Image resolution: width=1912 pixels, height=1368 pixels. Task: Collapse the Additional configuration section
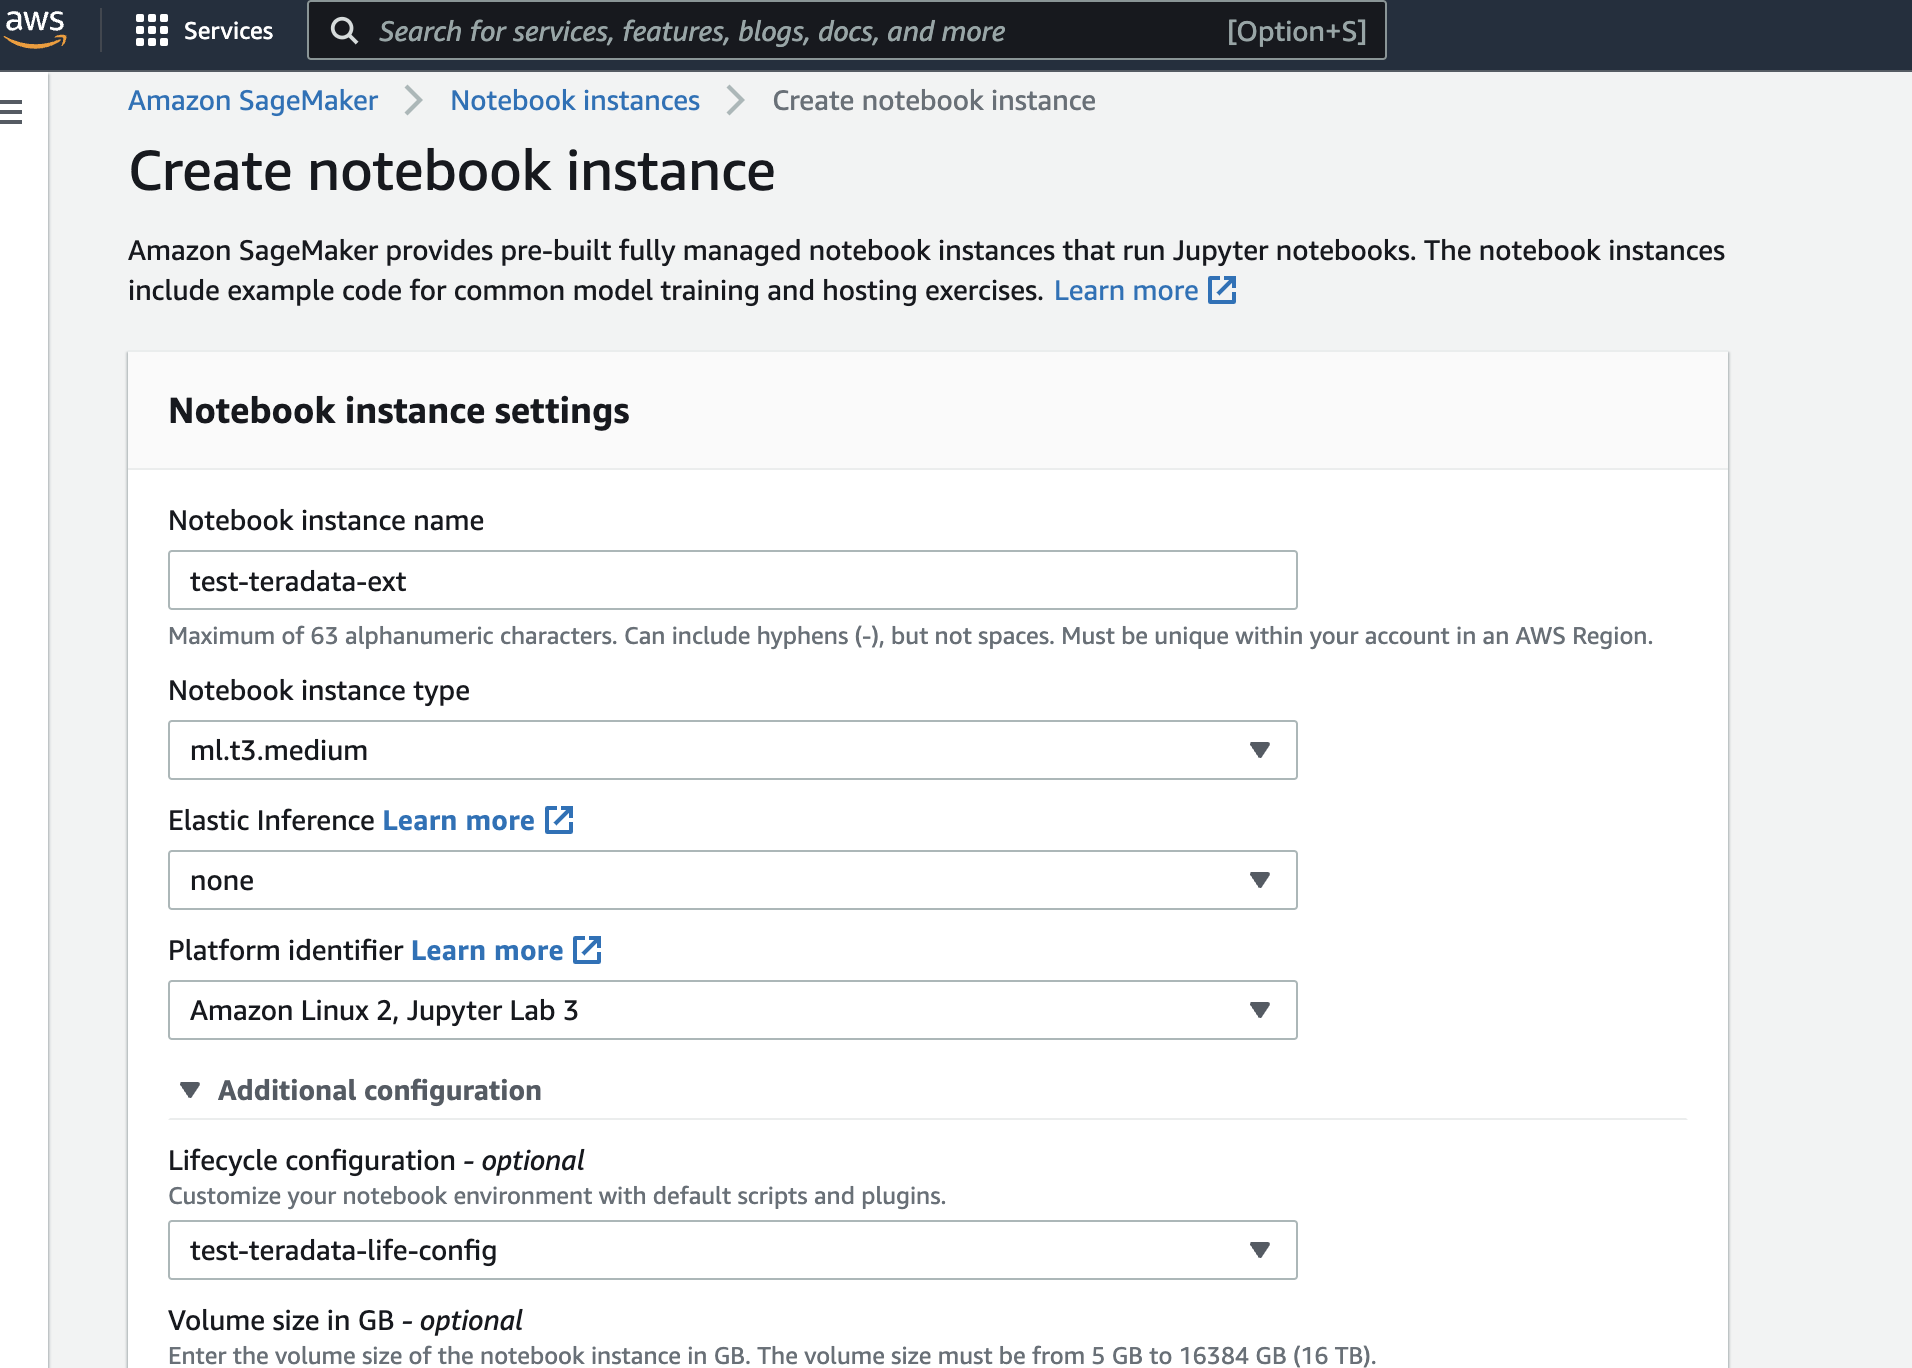pos(361,1090)
